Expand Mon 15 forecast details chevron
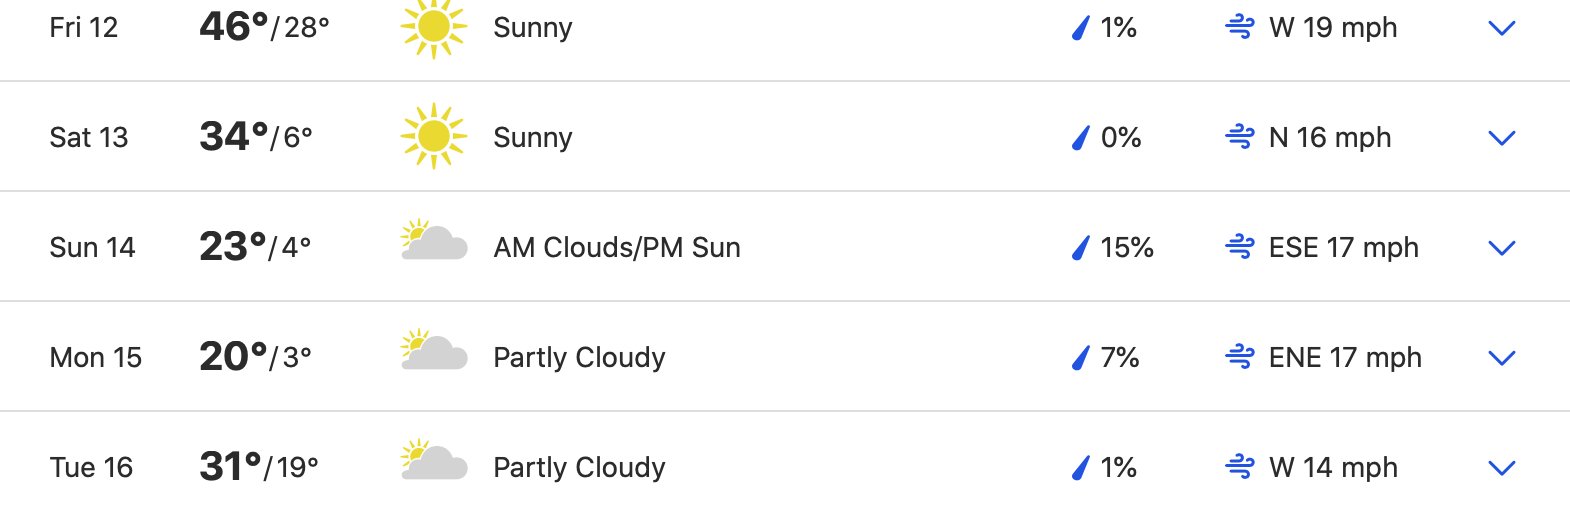This screenshot has height=520, width=1570. [x=1502, y=358]
